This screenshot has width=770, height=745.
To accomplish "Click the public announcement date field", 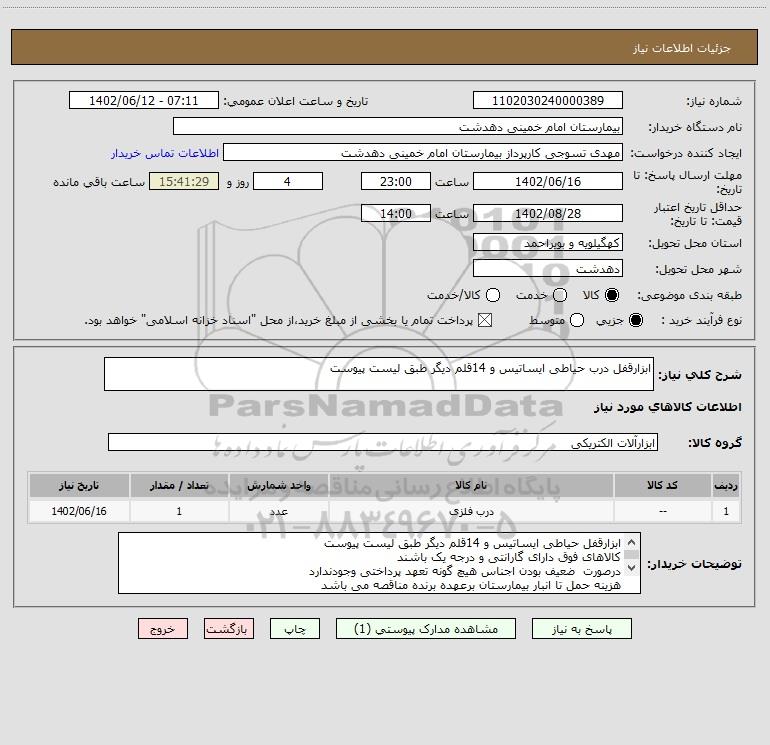I will point(143,100).
